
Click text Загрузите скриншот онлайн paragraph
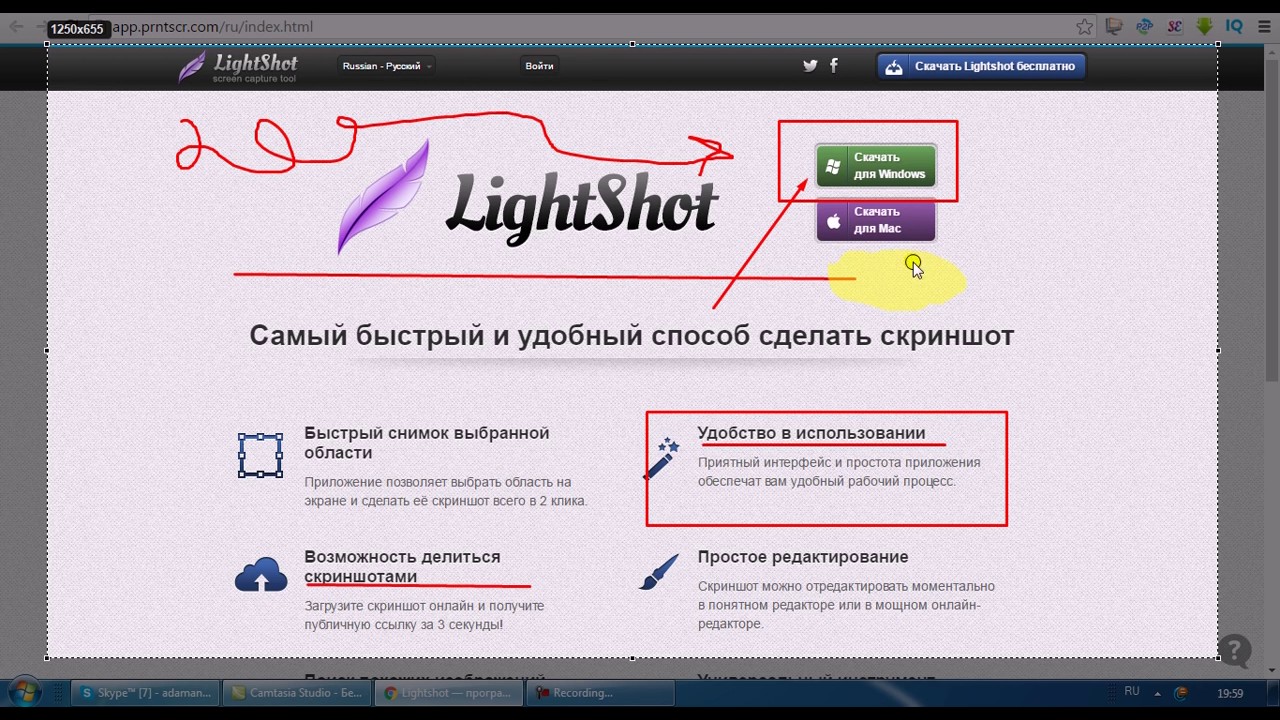click(424, 615)
